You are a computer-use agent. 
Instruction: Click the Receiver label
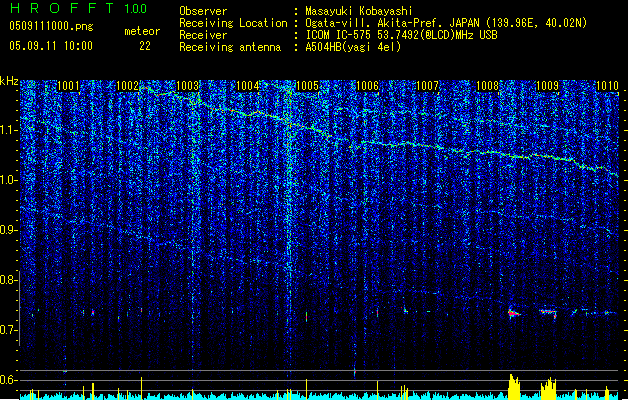(x=203, y=35)
